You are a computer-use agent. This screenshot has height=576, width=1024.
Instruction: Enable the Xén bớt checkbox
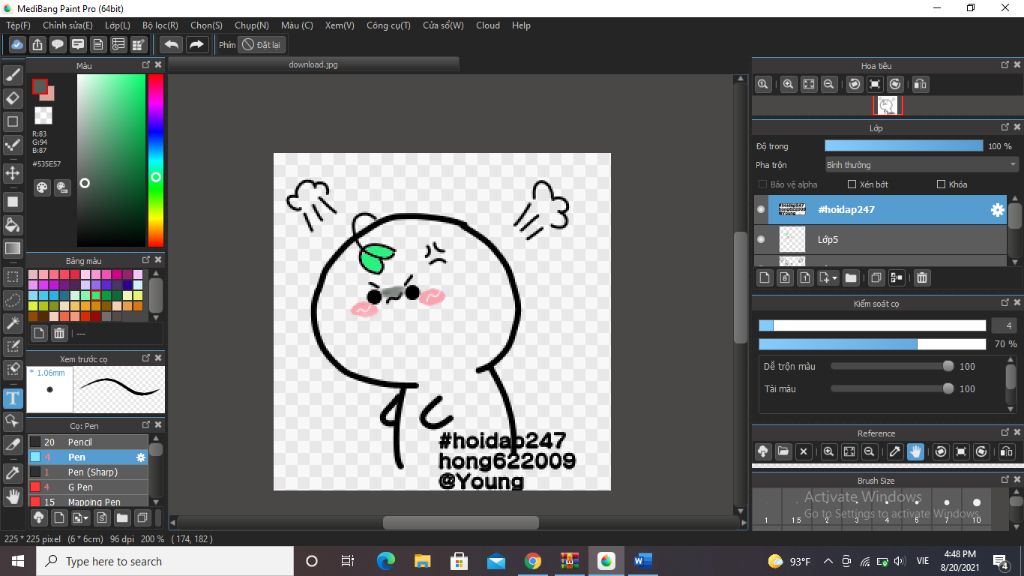(x=852, y=185)
